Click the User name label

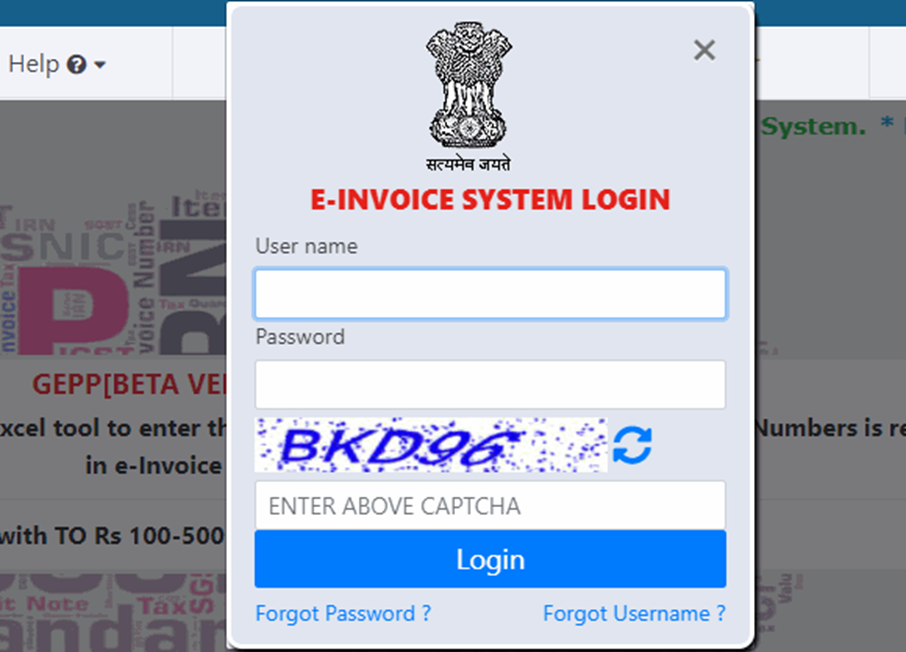tap(307, 246)
